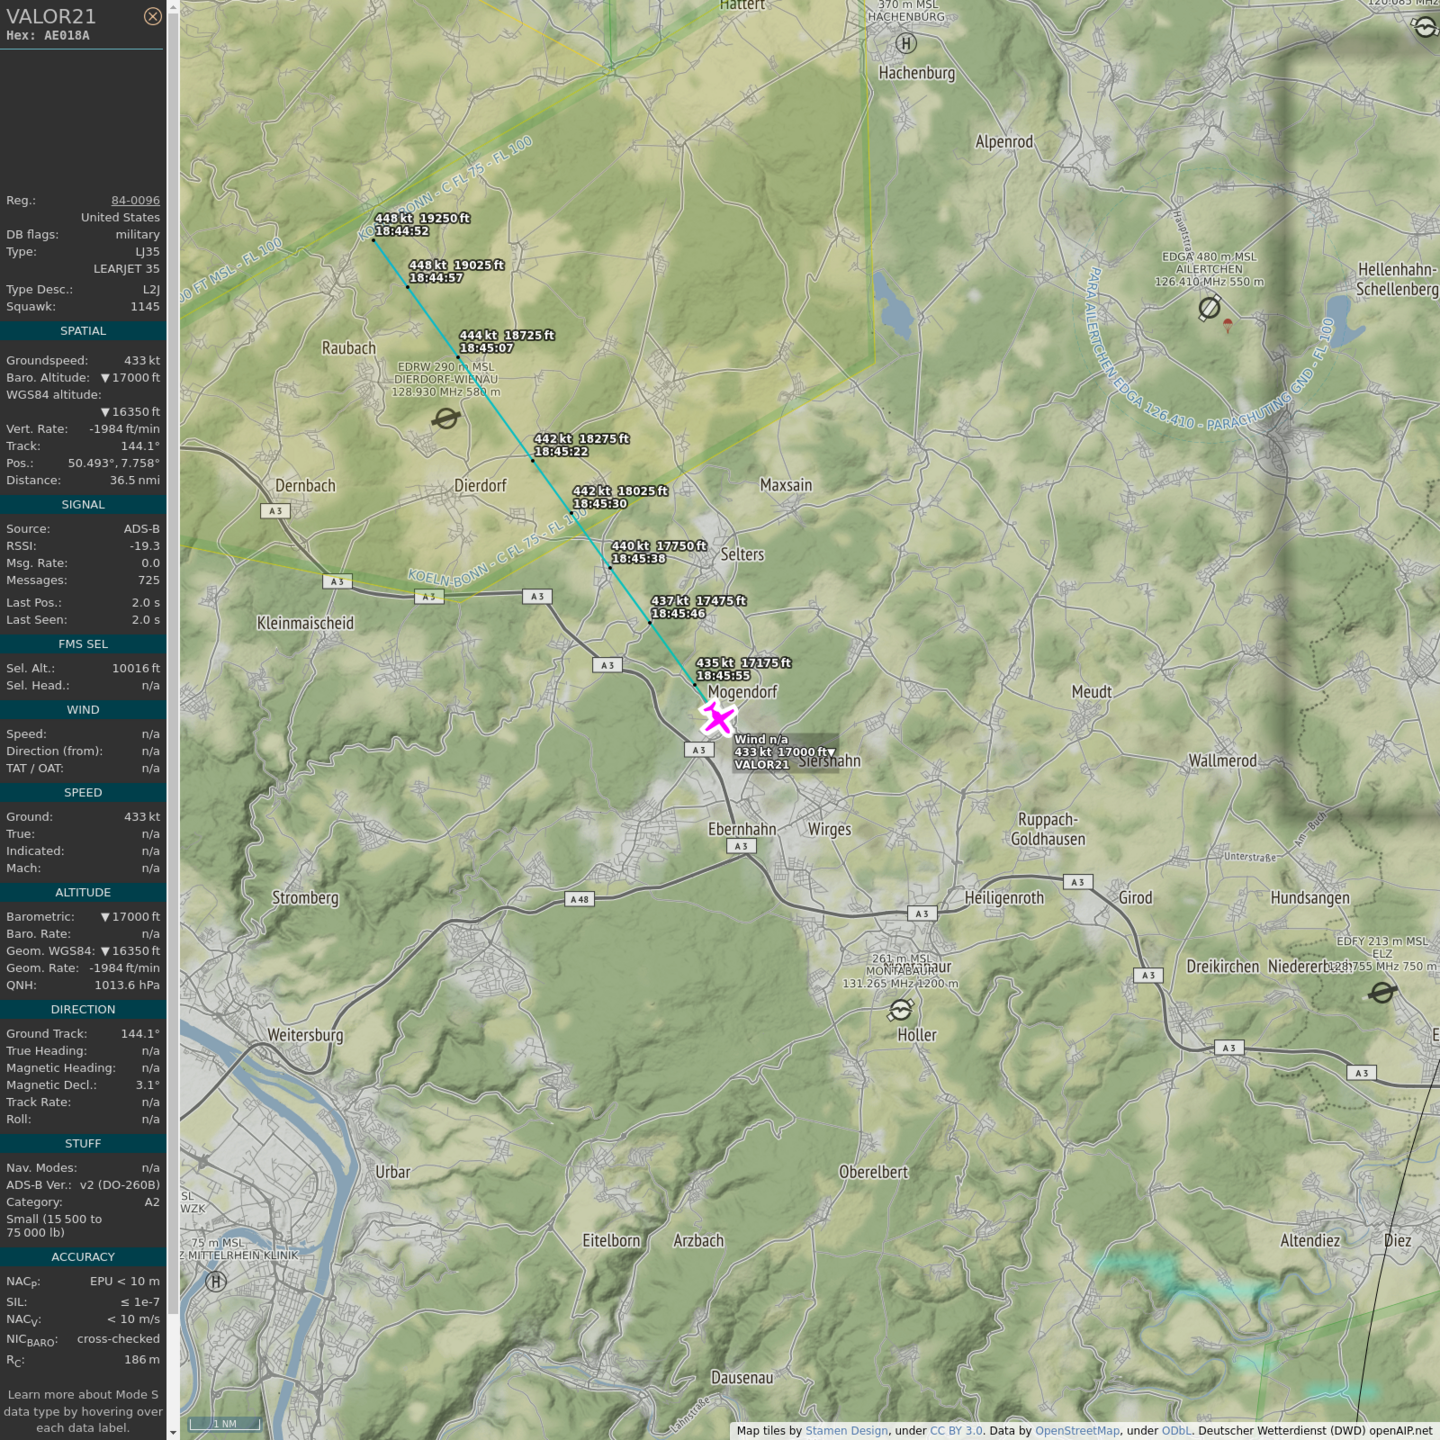Click the Hachenburg heliport H icon

(x=906, y=43)
